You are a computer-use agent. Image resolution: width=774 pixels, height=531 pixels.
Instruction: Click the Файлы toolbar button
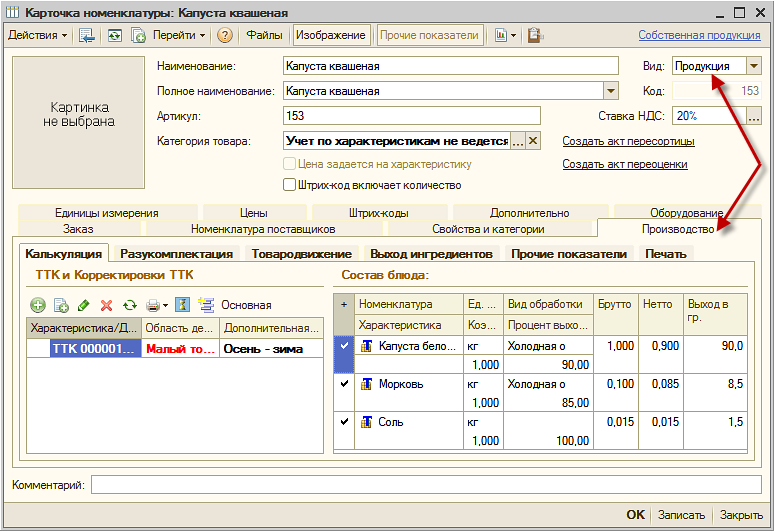click(265, 36)
